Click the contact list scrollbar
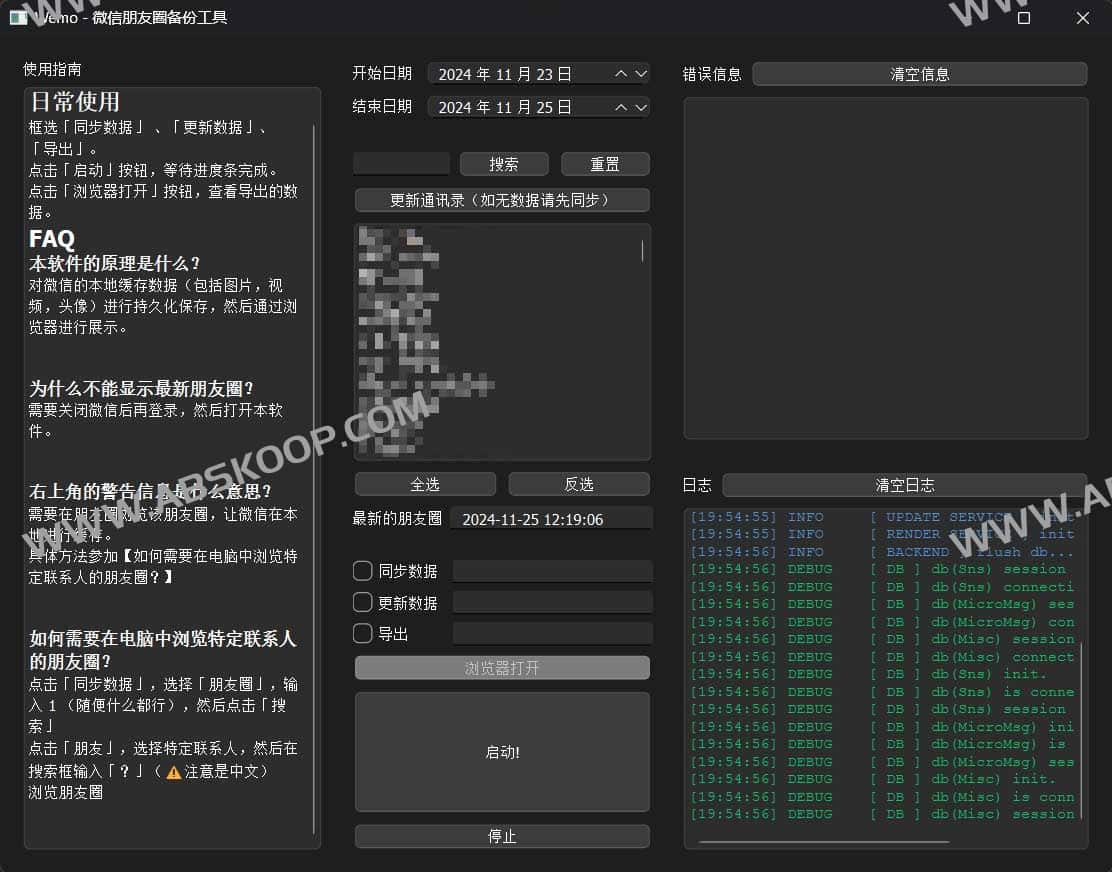The width and height of the screenshot is (1112, 872). 642,250
